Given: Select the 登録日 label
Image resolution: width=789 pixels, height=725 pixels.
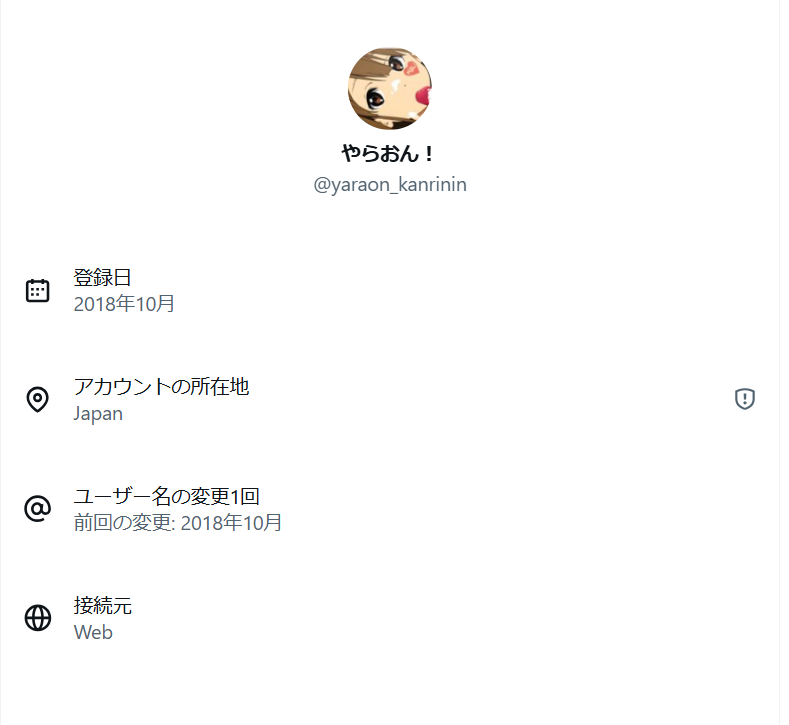Looking at the screenshot, I should coord(102,278).
